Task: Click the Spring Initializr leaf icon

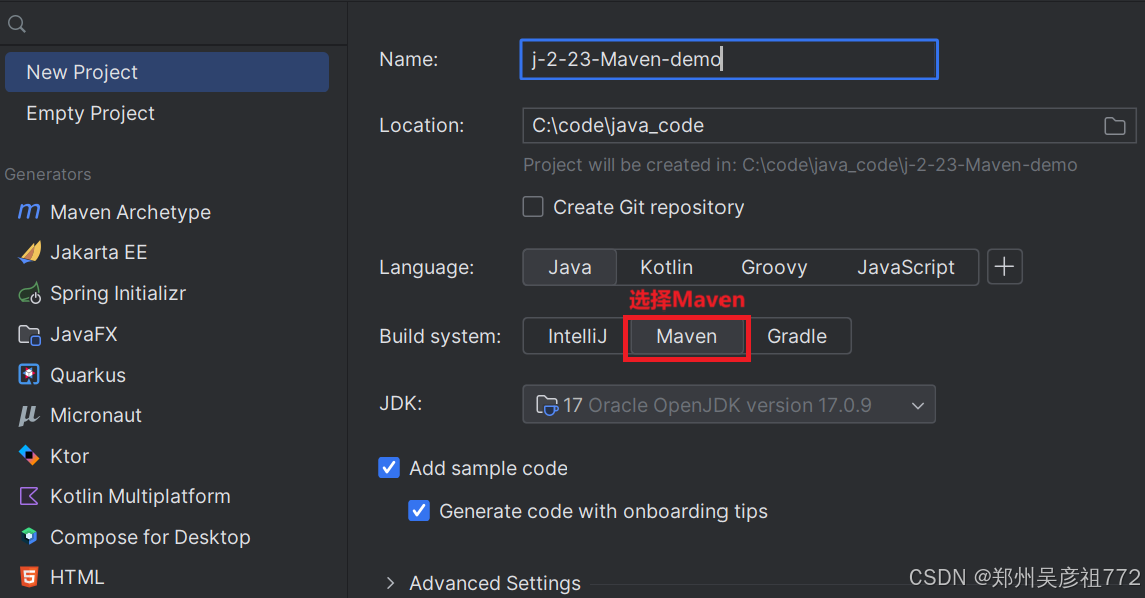Action: pyautogui.click(x=29, y=294)
